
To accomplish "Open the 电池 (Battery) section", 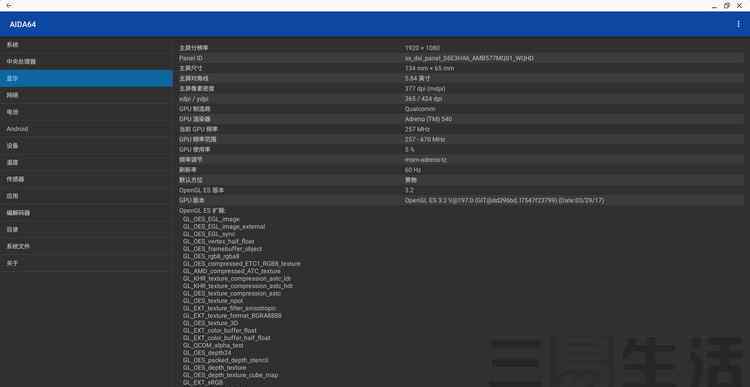I will [x=86, y=112].
